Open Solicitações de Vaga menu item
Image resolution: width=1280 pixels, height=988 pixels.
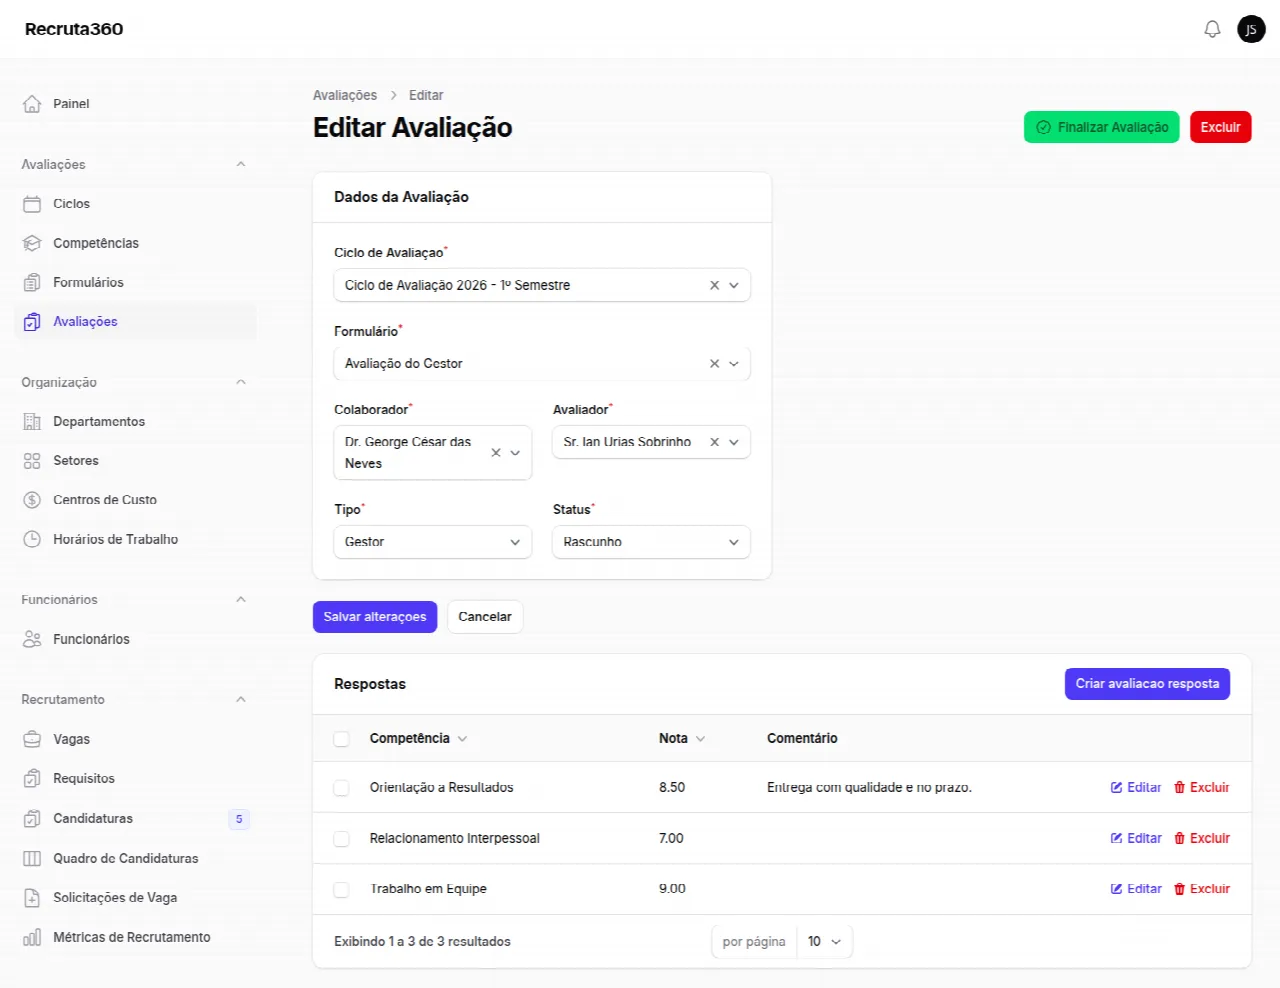[136, 898]
